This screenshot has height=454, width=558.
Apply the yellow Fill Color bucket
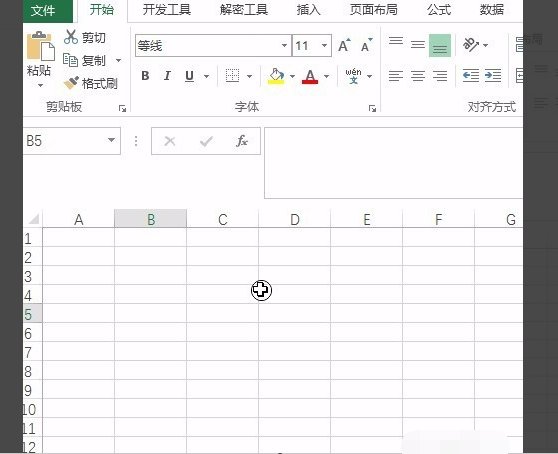(x=276, y=76)
